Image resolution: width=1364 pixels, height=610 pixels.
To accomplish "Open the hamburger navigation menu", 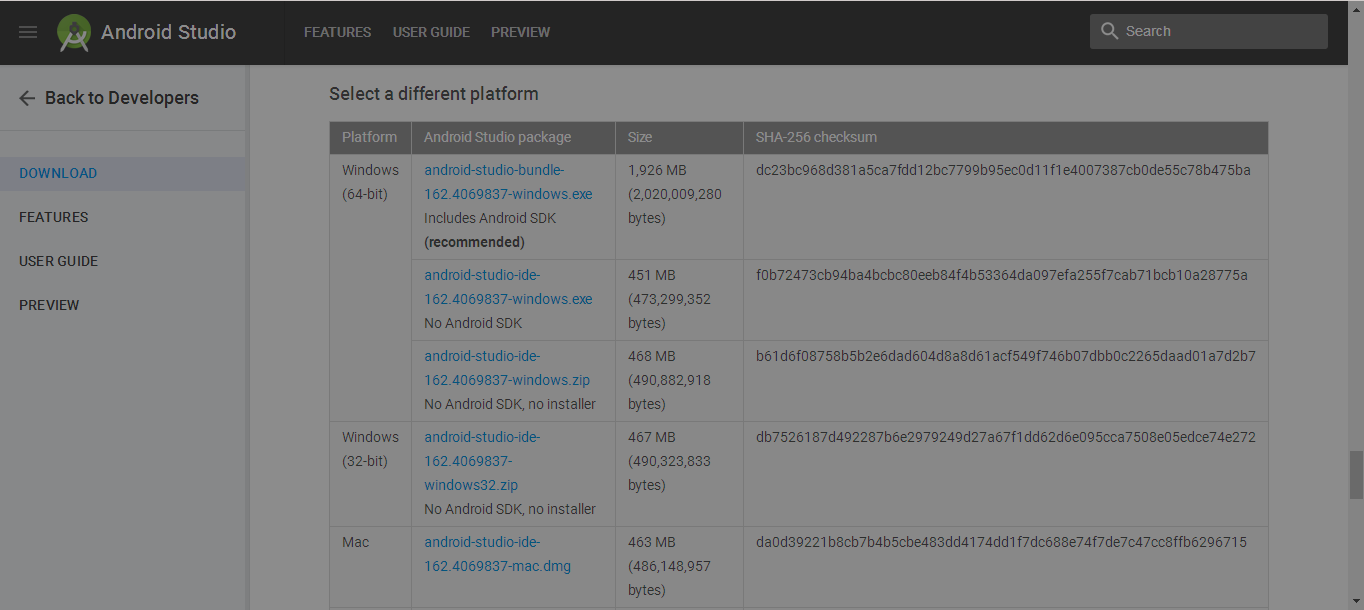I will (28, 32).
